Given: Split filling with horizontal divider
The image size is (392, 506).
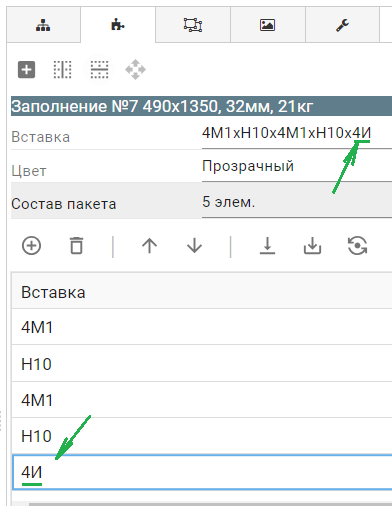Looking at the screenshot, I should 99,70.
